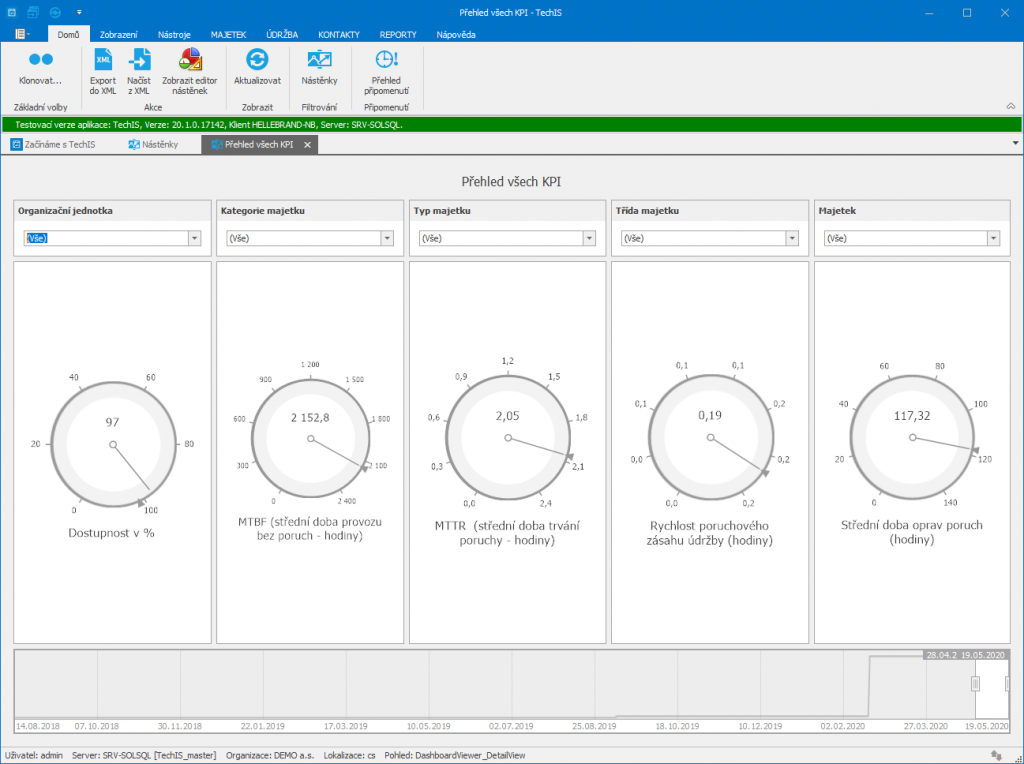1024x764 pixels.
Task: Collapse the ribbon with the chevron
Action: (x=1010, y=106)
